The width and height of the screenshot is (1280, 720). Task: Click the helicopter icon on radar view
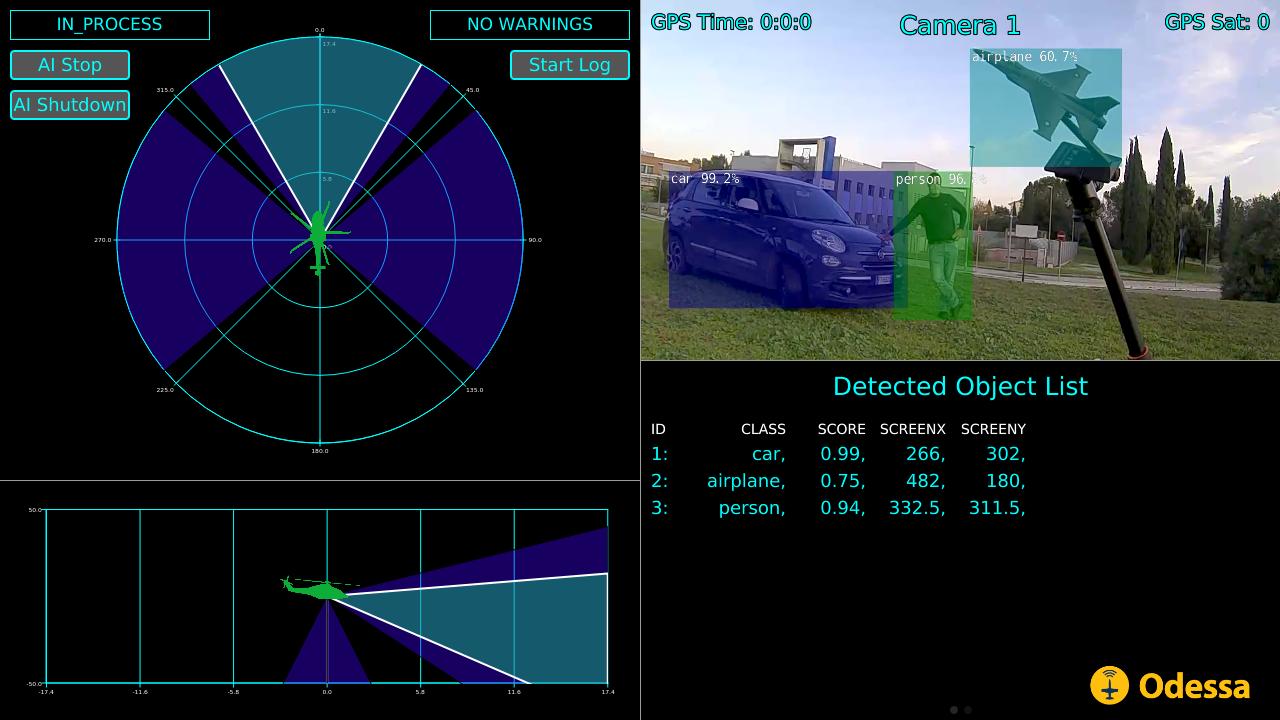(319, 238)
